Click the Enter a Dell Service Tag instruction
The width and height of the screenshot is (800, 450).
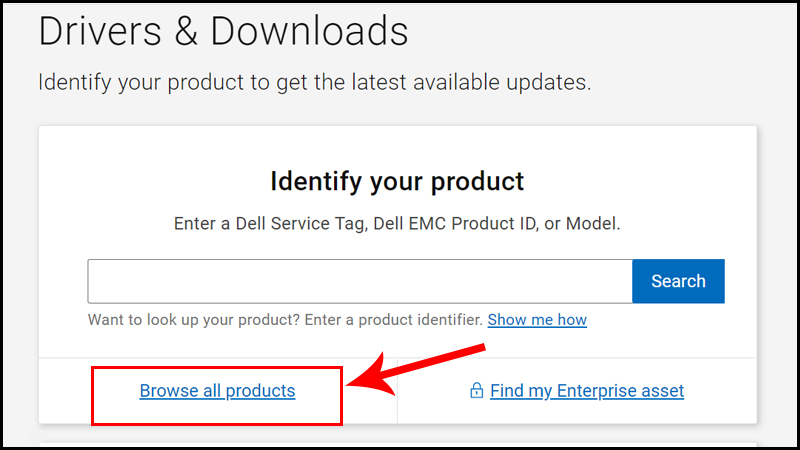pos(270,224)
